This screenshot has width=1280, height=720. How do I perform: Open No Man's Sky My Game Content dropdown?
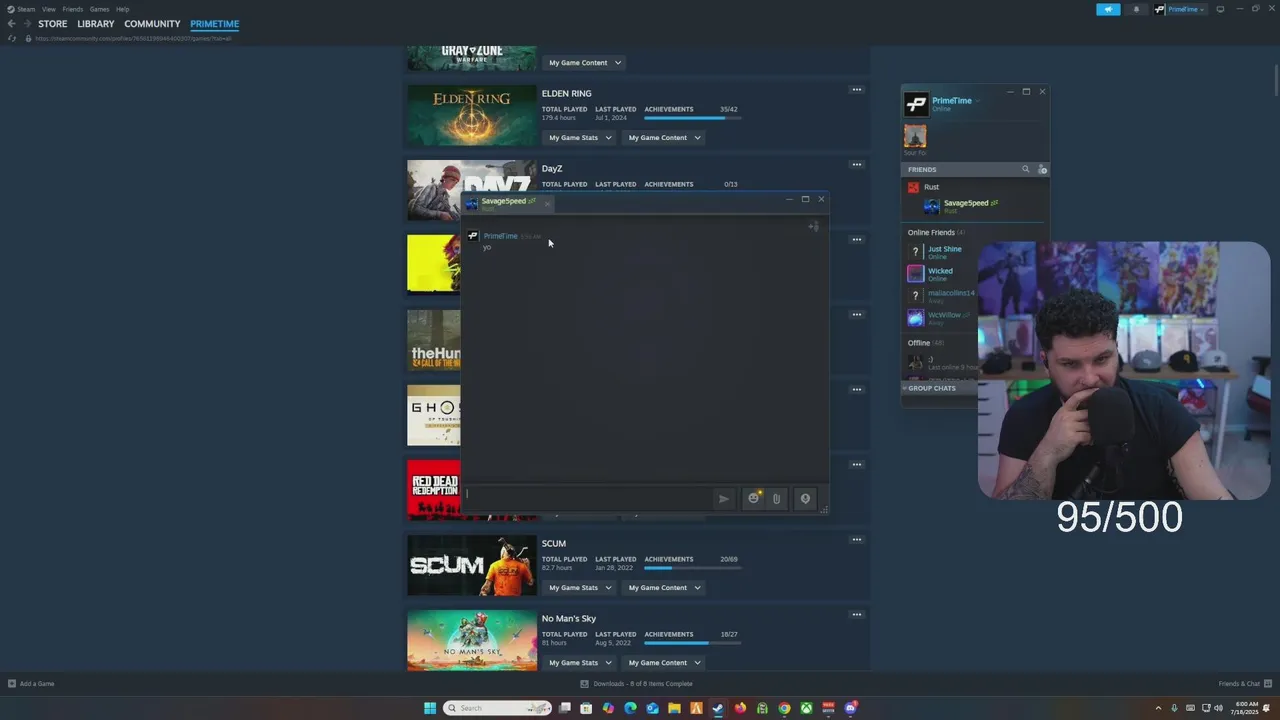tap(664, 663)
